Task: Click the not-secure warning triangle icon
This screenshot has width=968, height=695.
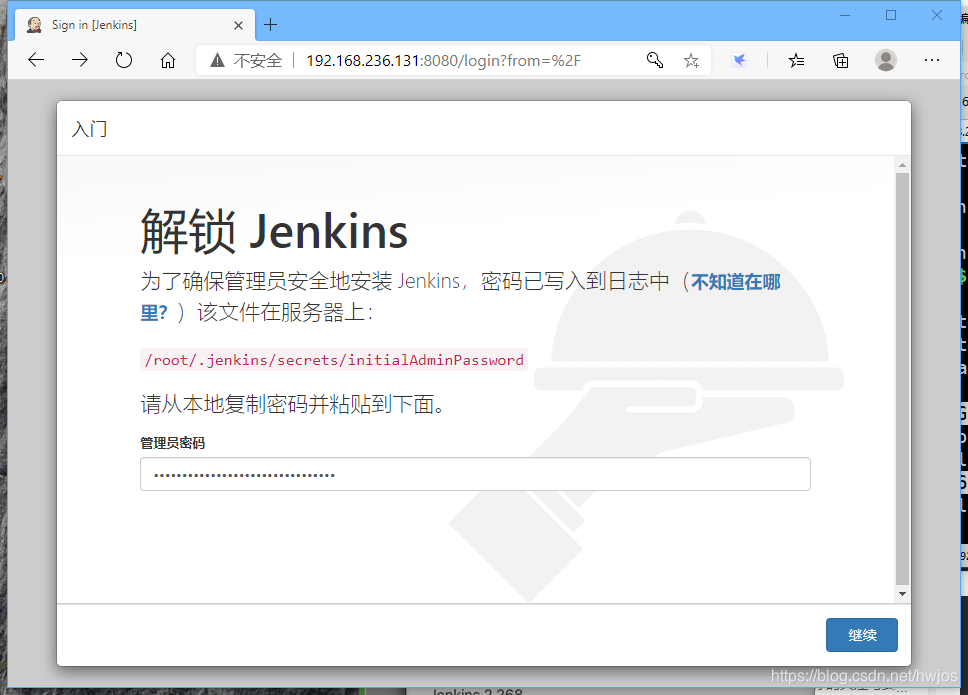Action: point(217,60)
